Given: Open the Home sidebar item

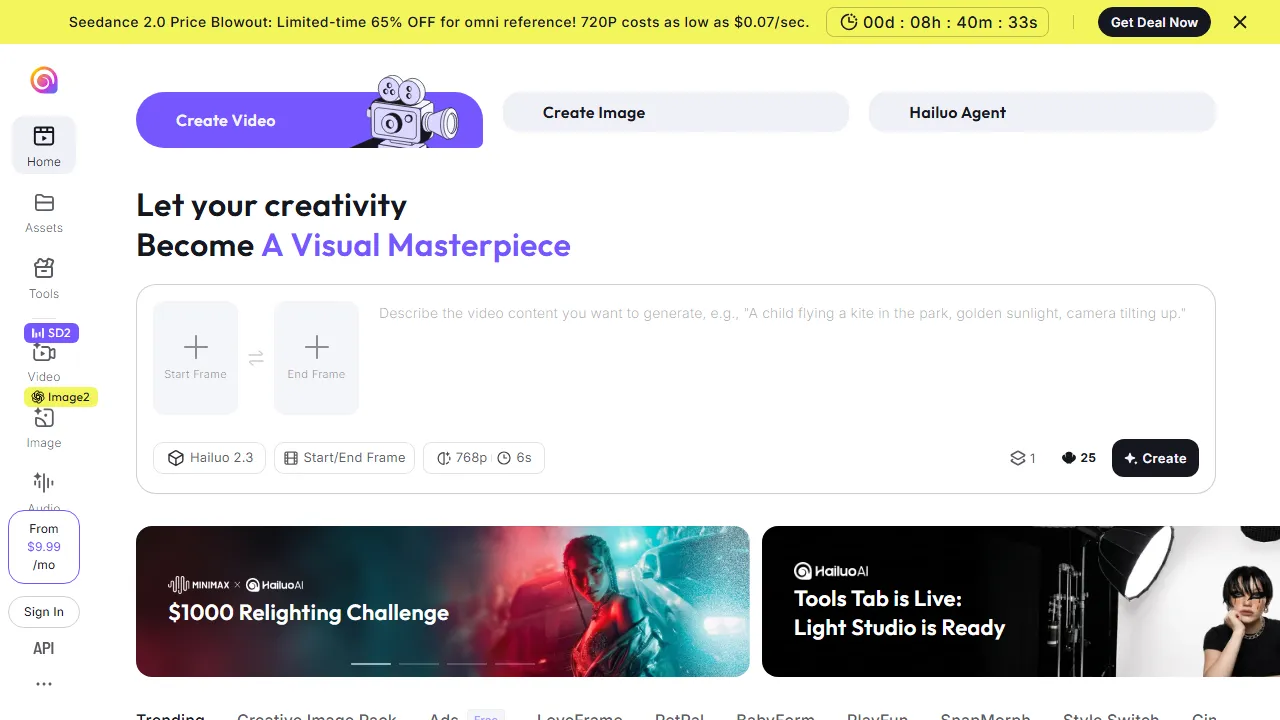Looking at the screenshot, I should tap(44, 145).
